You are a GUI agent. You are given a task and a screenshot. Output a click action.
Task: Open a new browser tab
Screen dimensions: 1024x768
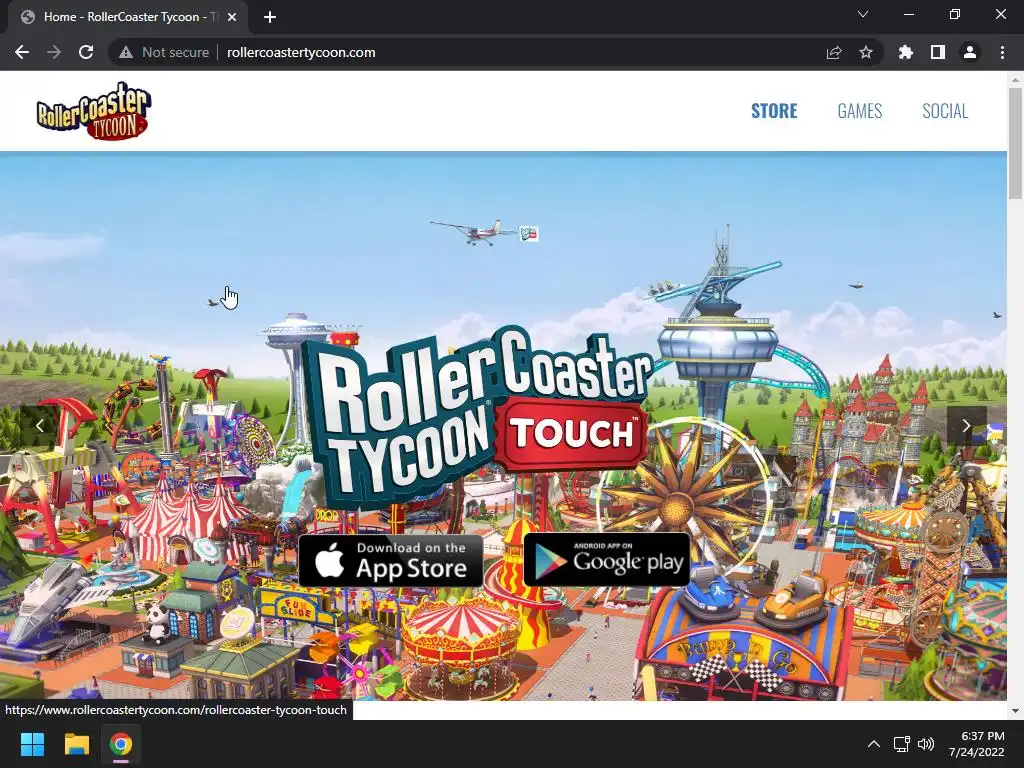pos(270,17)
